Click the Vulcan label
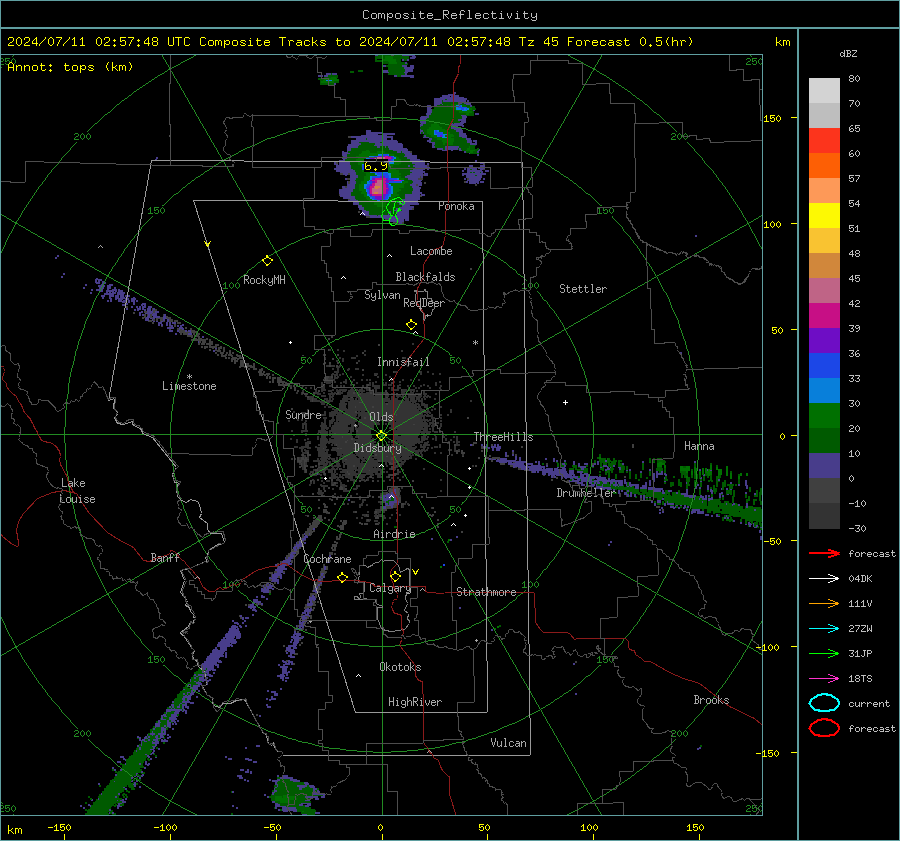Viewport: 900px width, 841px height. coord(508,743)
